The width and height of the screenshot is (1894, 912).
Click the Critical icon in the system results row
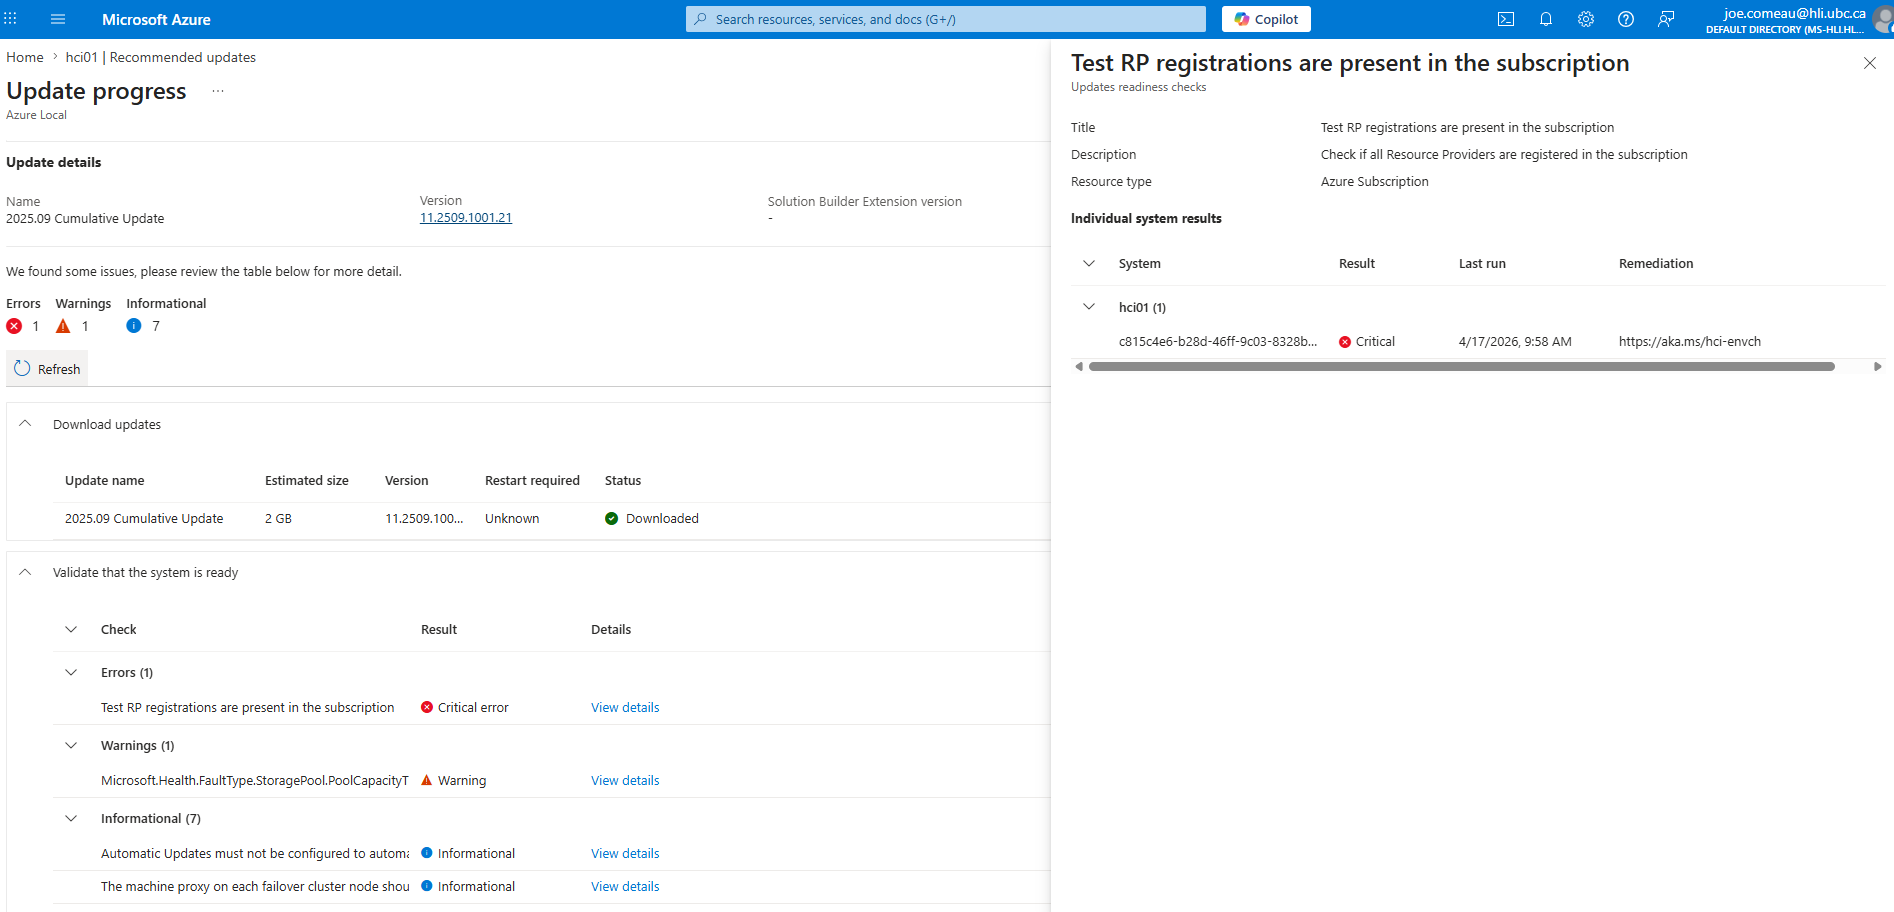pos(1345,341)
